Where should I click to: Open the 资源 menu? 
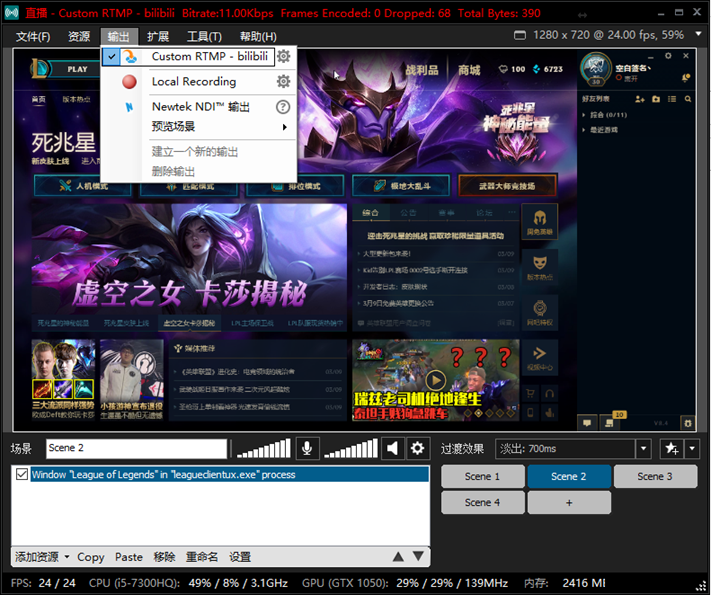79,36
